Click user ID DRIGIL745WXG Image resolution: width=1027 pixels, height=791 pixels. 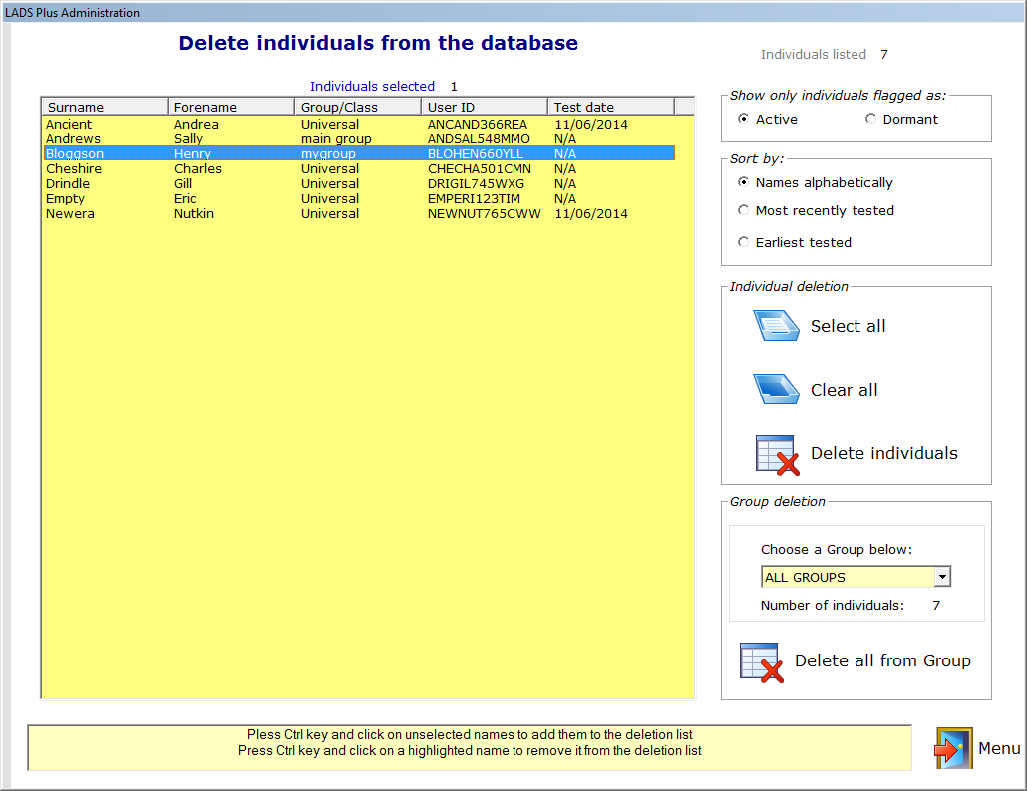point(476,183)
